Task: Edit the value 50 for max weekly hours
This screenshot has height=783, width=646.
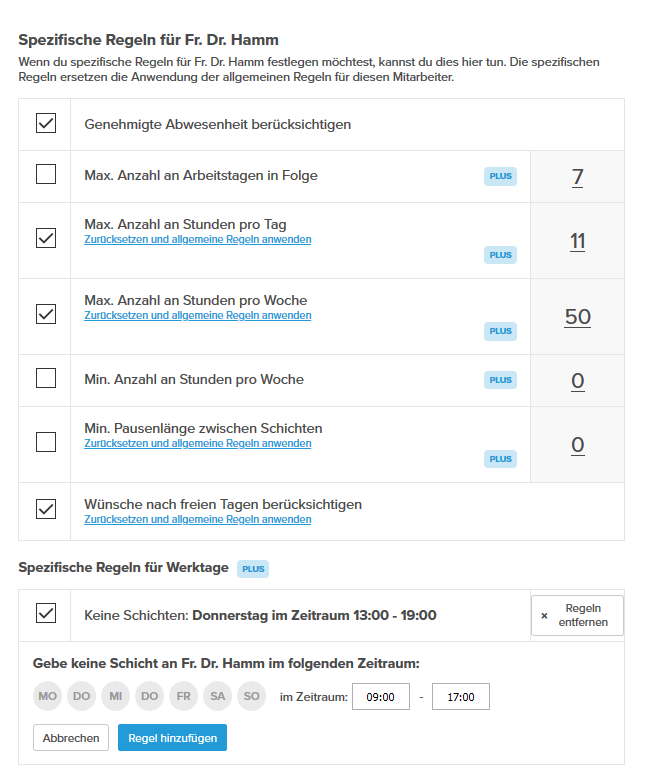Action: [x=577, y=317]
